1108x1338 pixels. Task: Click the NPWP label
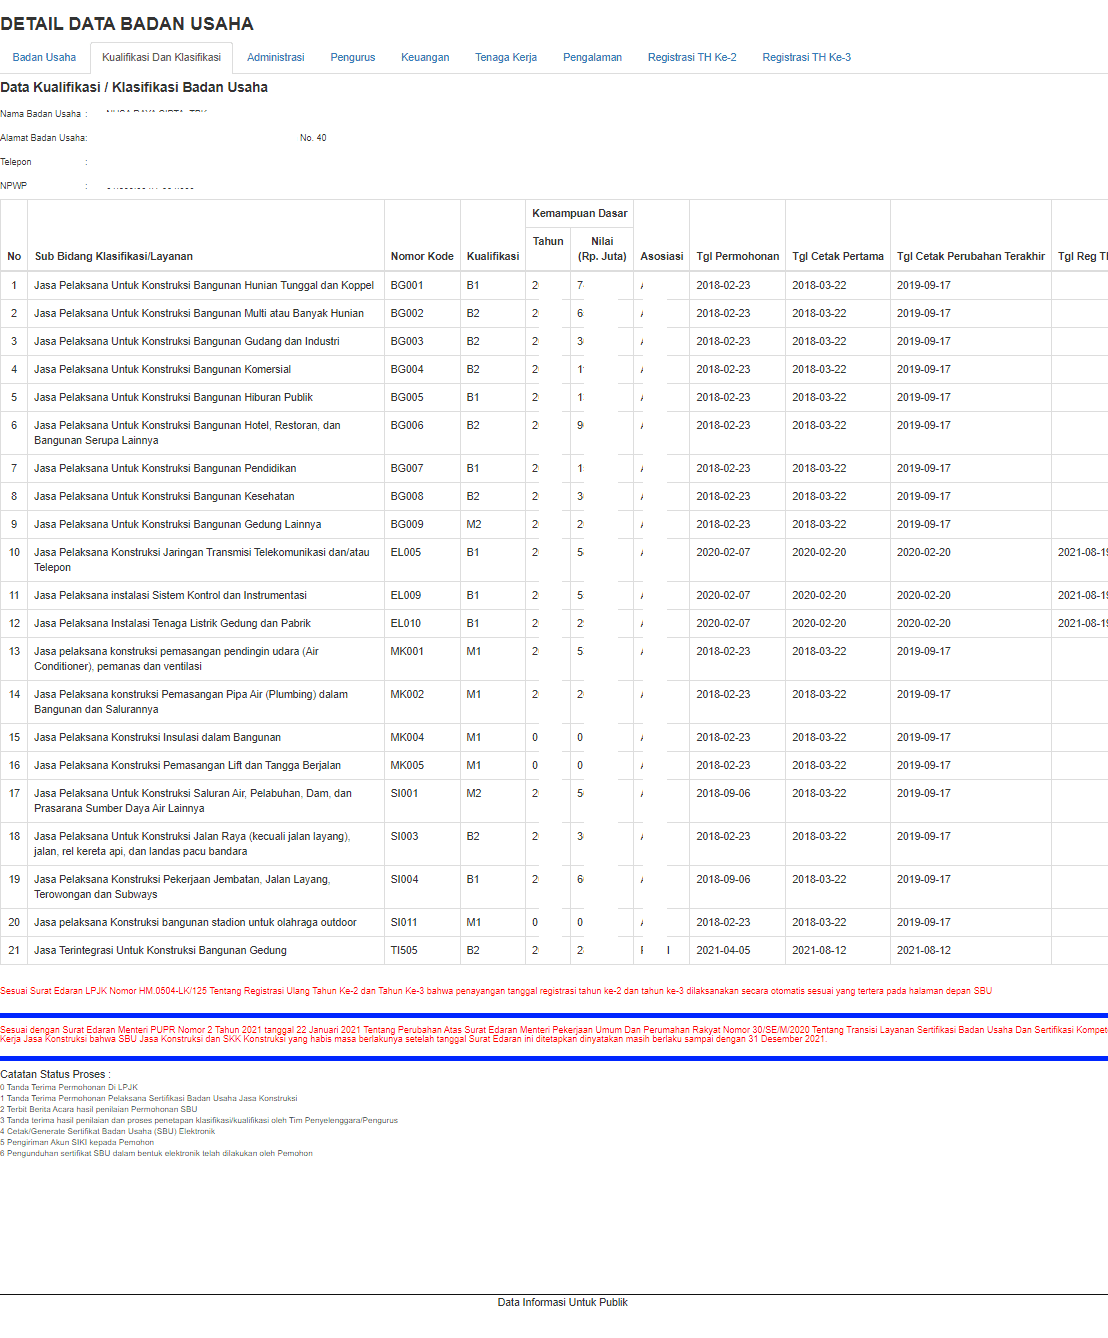(14, 186)
